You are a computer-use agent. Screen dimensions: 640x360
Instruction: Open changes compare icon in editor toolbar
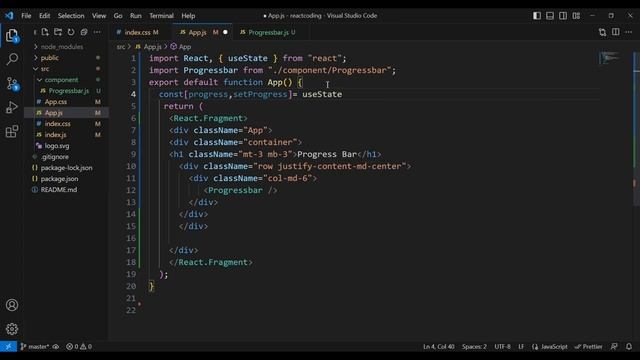[602, 32]
